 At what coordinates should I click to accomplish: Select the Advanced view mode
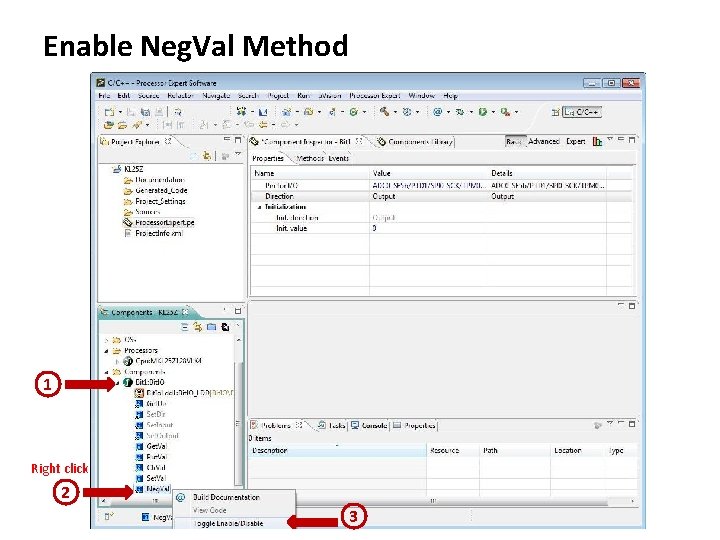pyautogui.click(x=544, y=141)
